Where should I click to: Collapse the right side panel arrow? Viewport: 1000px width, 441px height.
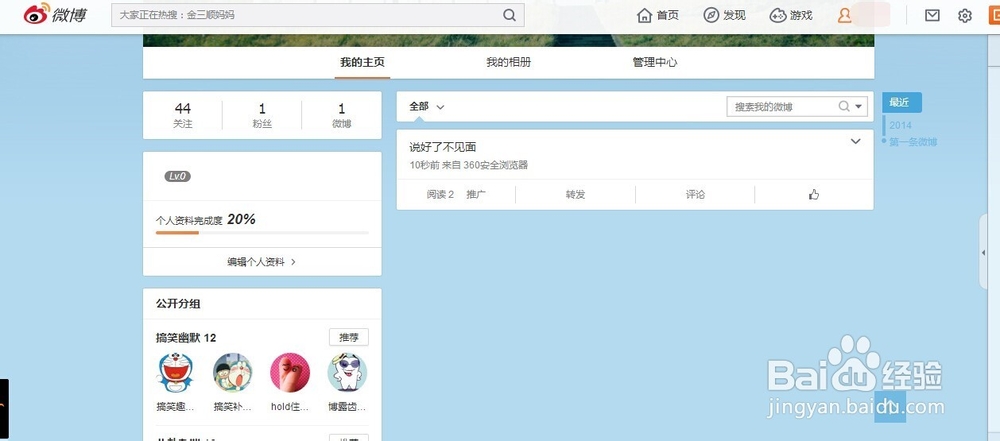983,253
